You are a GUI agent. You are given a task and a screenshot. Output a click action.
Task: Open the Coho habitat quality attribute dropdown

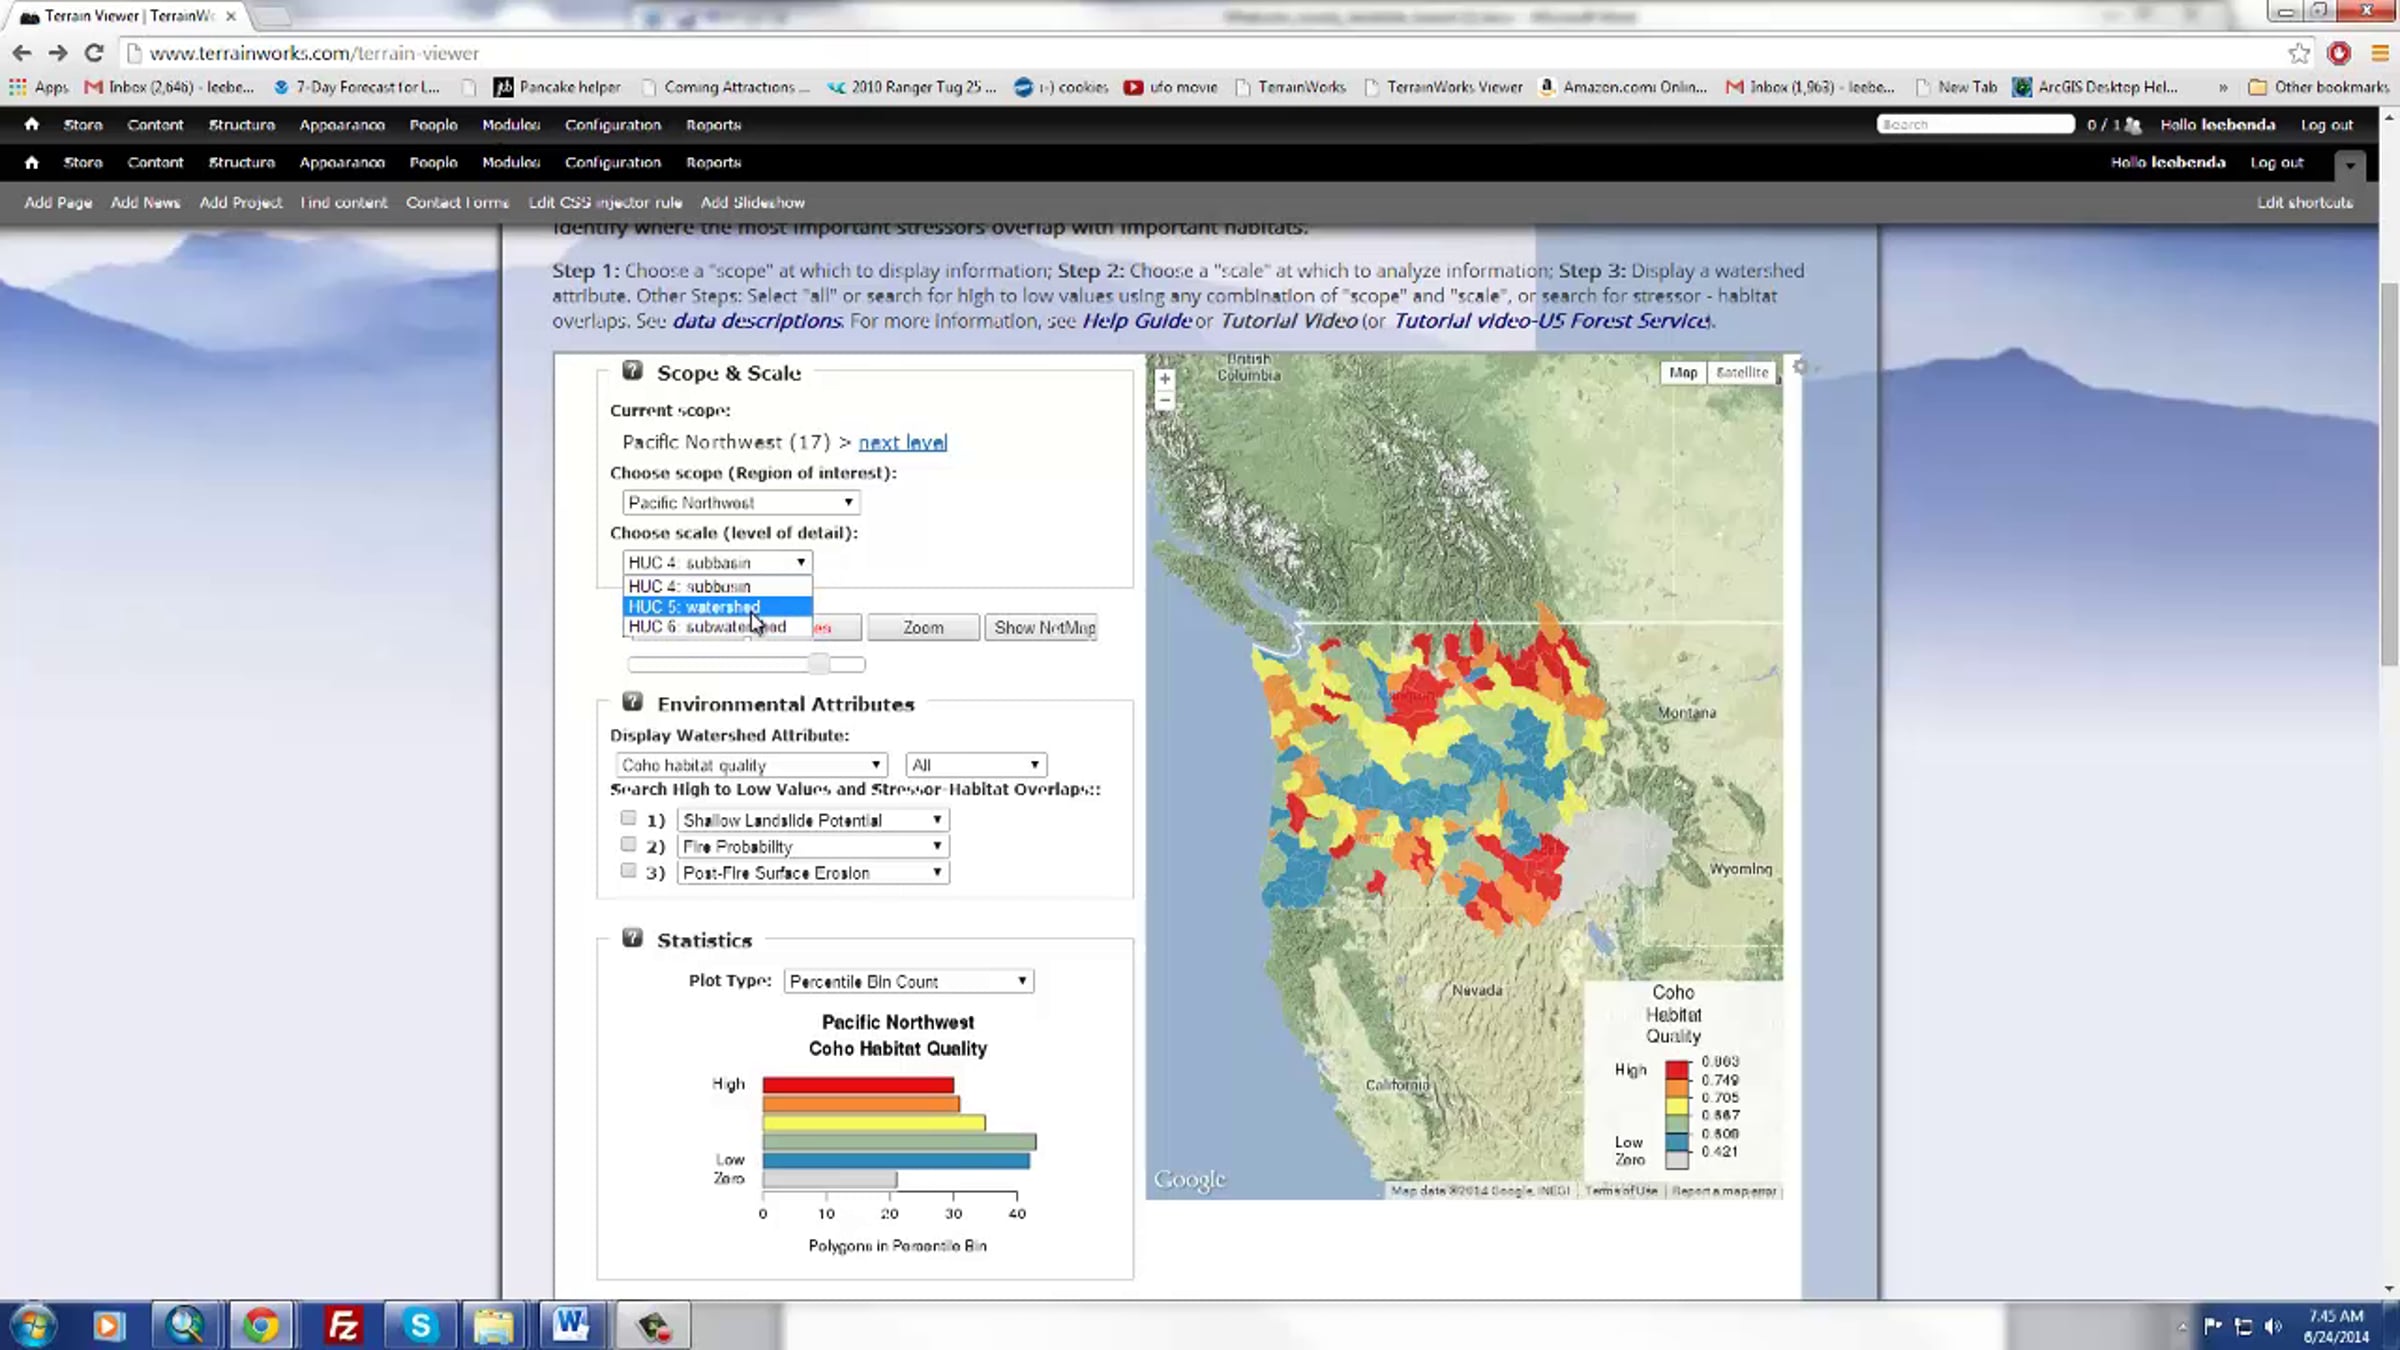(751, 765)
